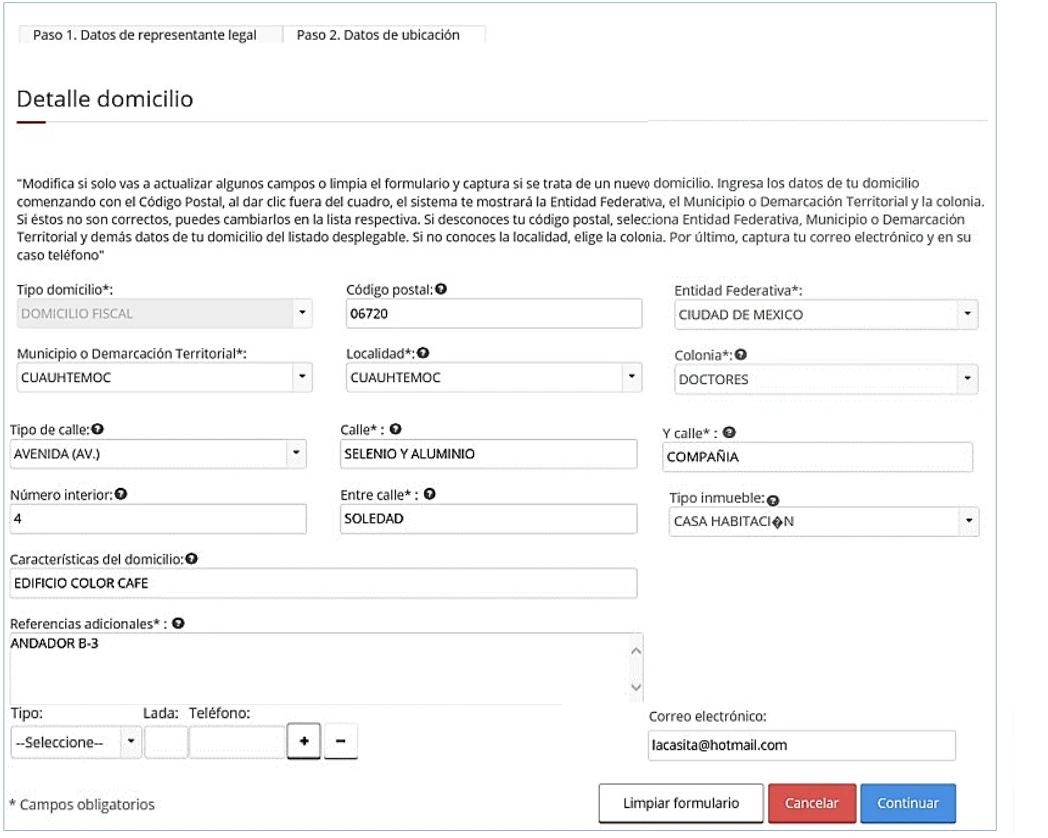Click the Calle field containing SELENIO Y ALUMINIO
1048x838 pixels.
(489, 454)
